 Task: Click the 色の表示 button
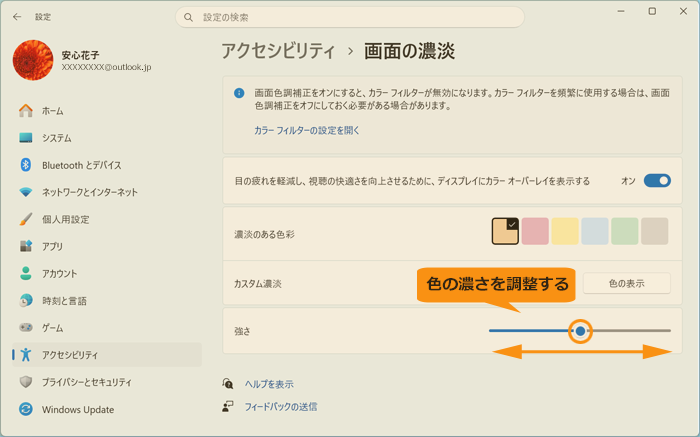coord(626,283)
